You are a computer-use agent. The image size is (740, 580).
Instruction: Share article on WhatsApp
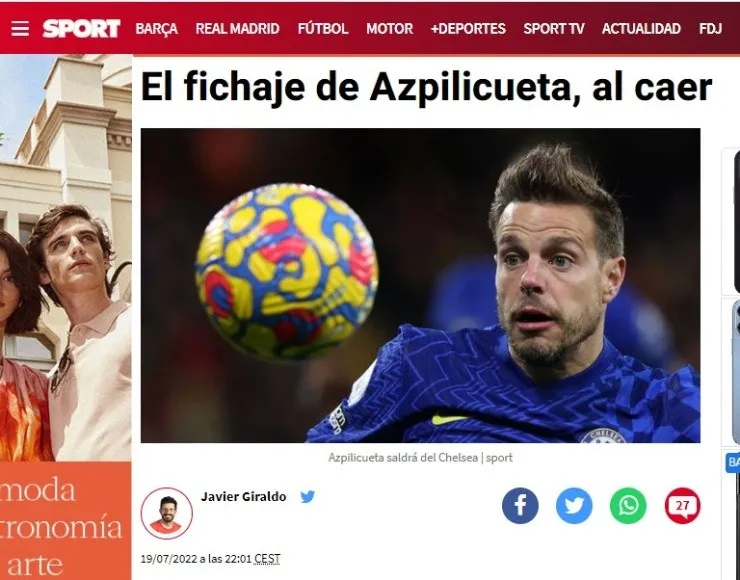point(628,506)
